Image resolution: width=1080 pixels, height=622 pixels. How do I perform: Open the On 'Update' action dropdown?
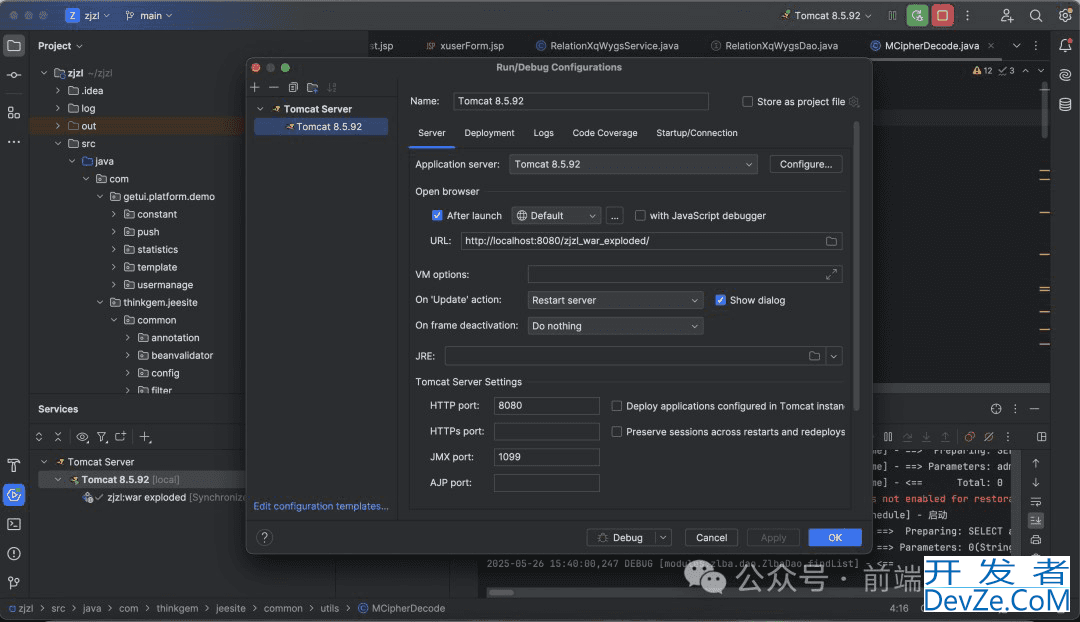(x=615, y=300)
